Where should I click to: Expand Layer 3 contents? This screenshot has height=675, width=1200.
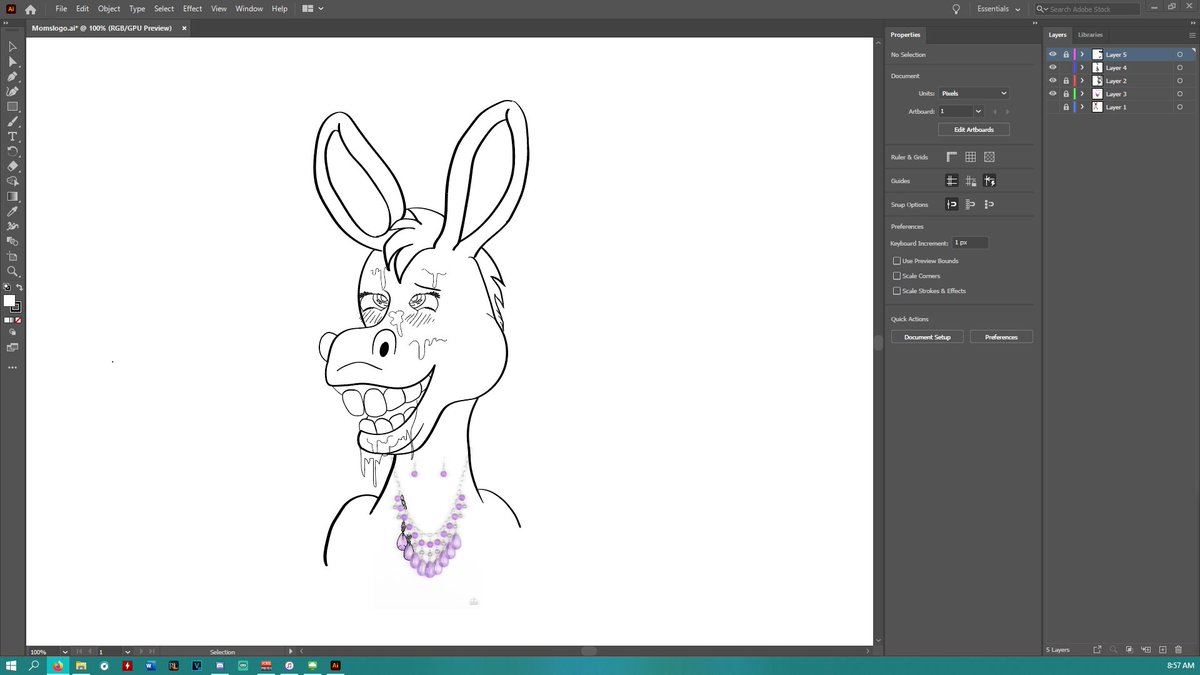pos(1082,94)
